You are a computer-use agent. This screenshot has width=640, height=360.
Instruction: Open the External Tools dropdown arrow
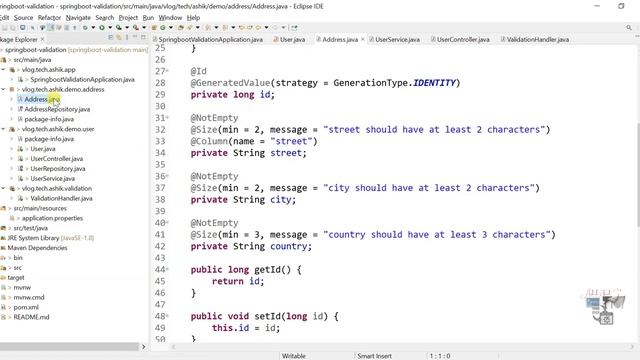144,27
